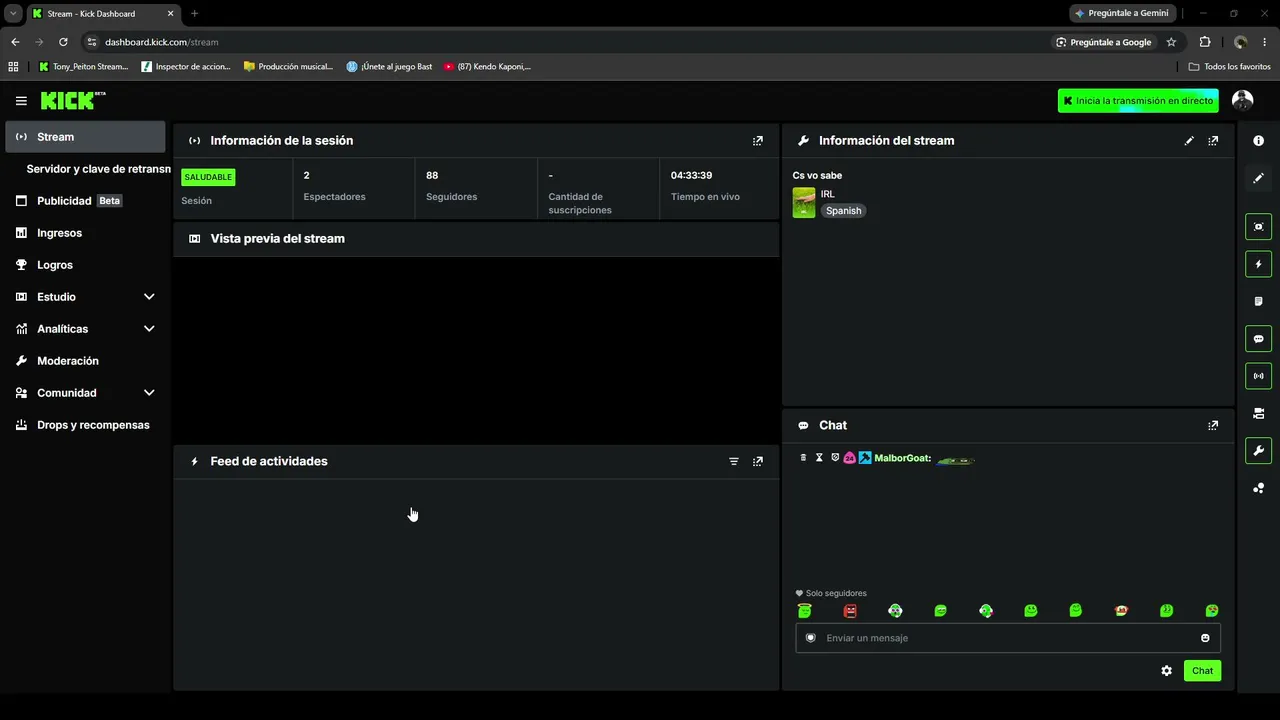This screenshot has width=1280, height=720.
Task: Click the Spanish language tag
Action: tap(843, 211)
